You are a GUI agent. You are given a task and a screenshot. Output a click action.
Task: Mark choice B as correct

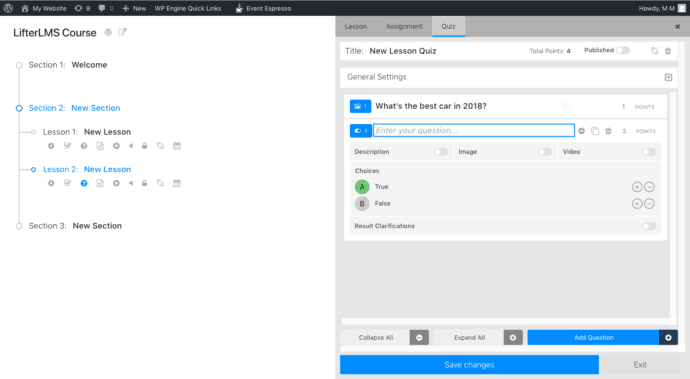click(362, 204)
